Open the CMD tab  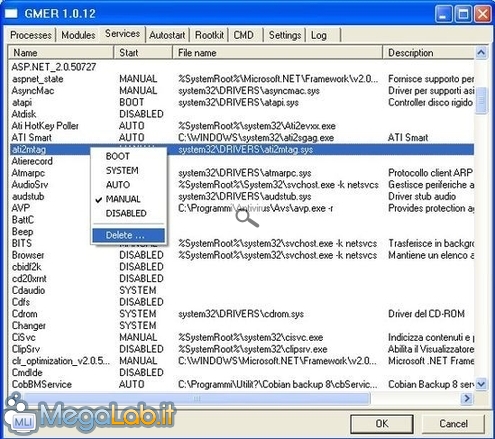[243, 35]
